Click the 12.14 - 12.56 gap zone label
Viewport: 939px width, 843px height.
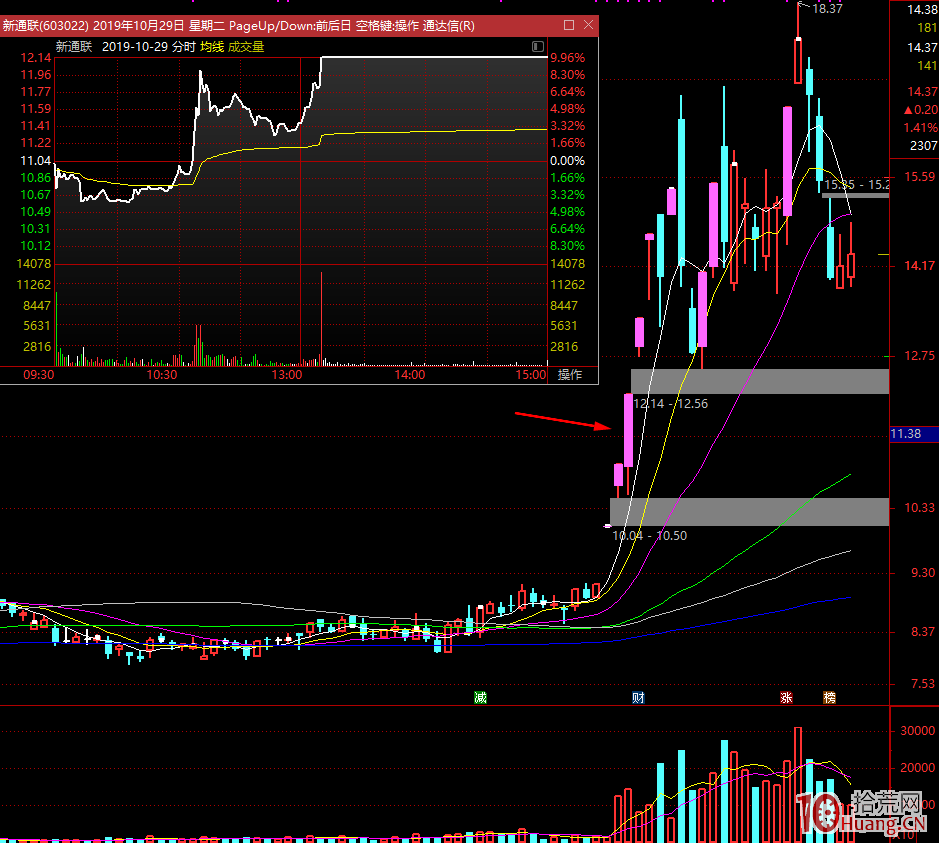pyautogui.click(x=671, y=404)
